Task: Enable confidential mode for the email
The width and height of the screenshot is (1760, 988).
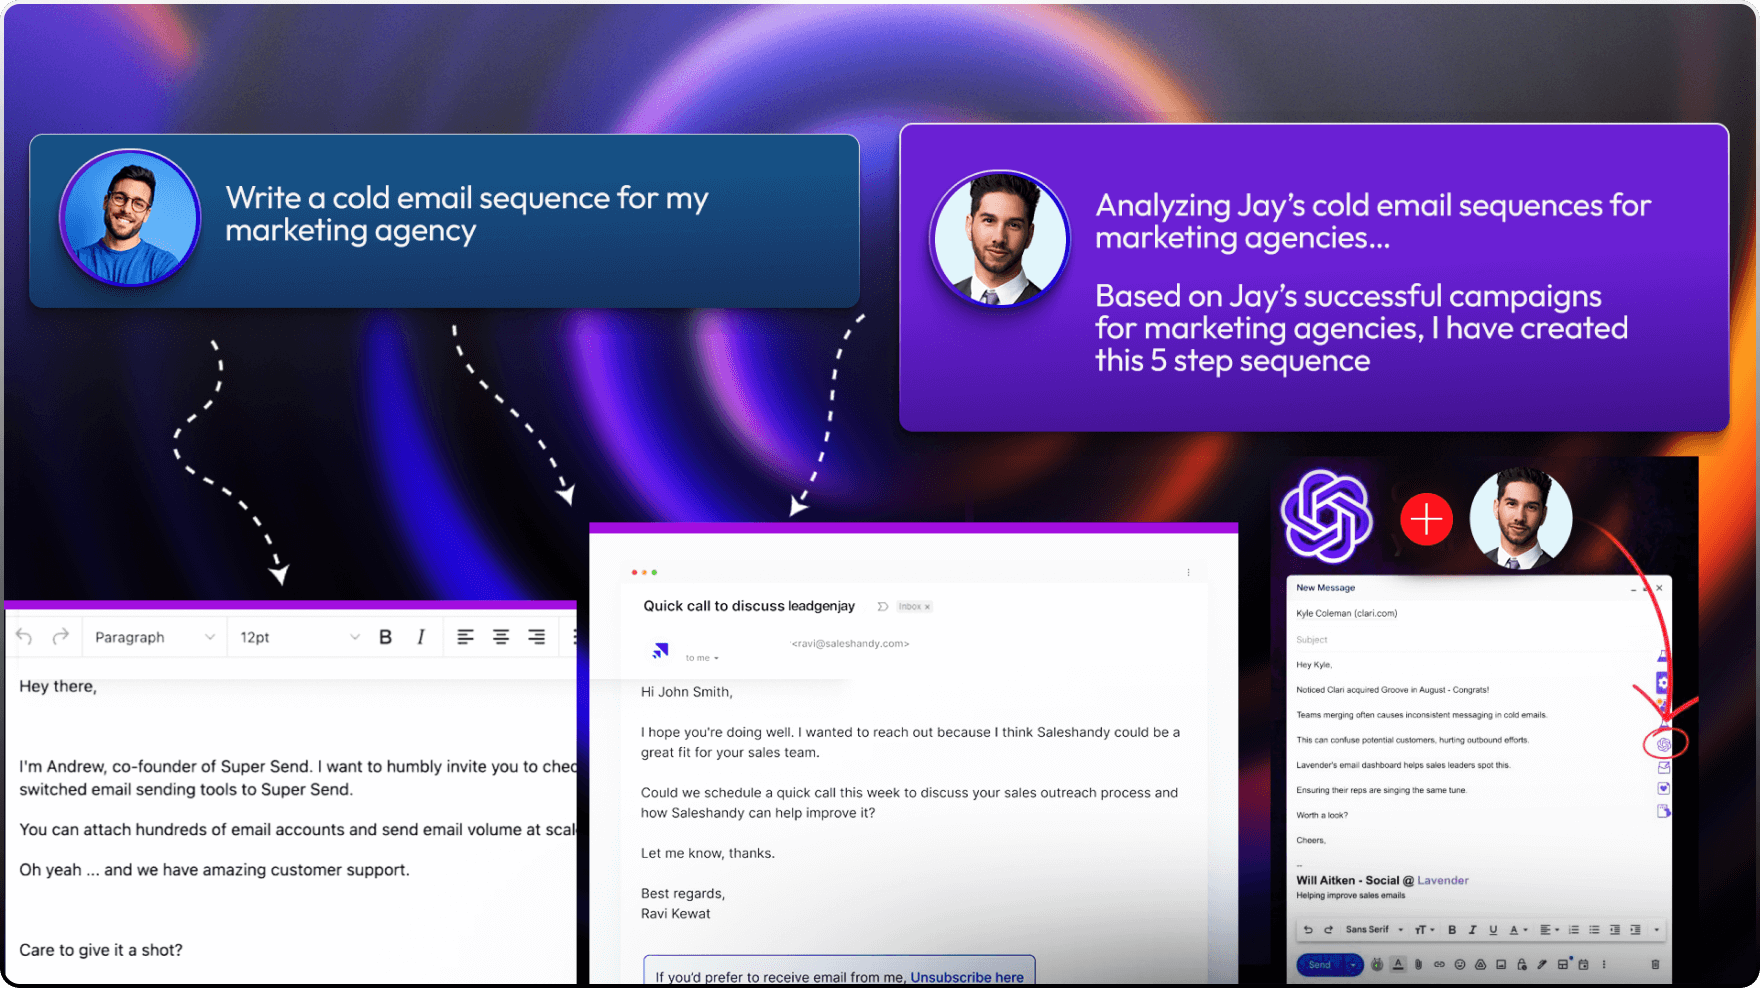Action: click(x=1522, y=965)
